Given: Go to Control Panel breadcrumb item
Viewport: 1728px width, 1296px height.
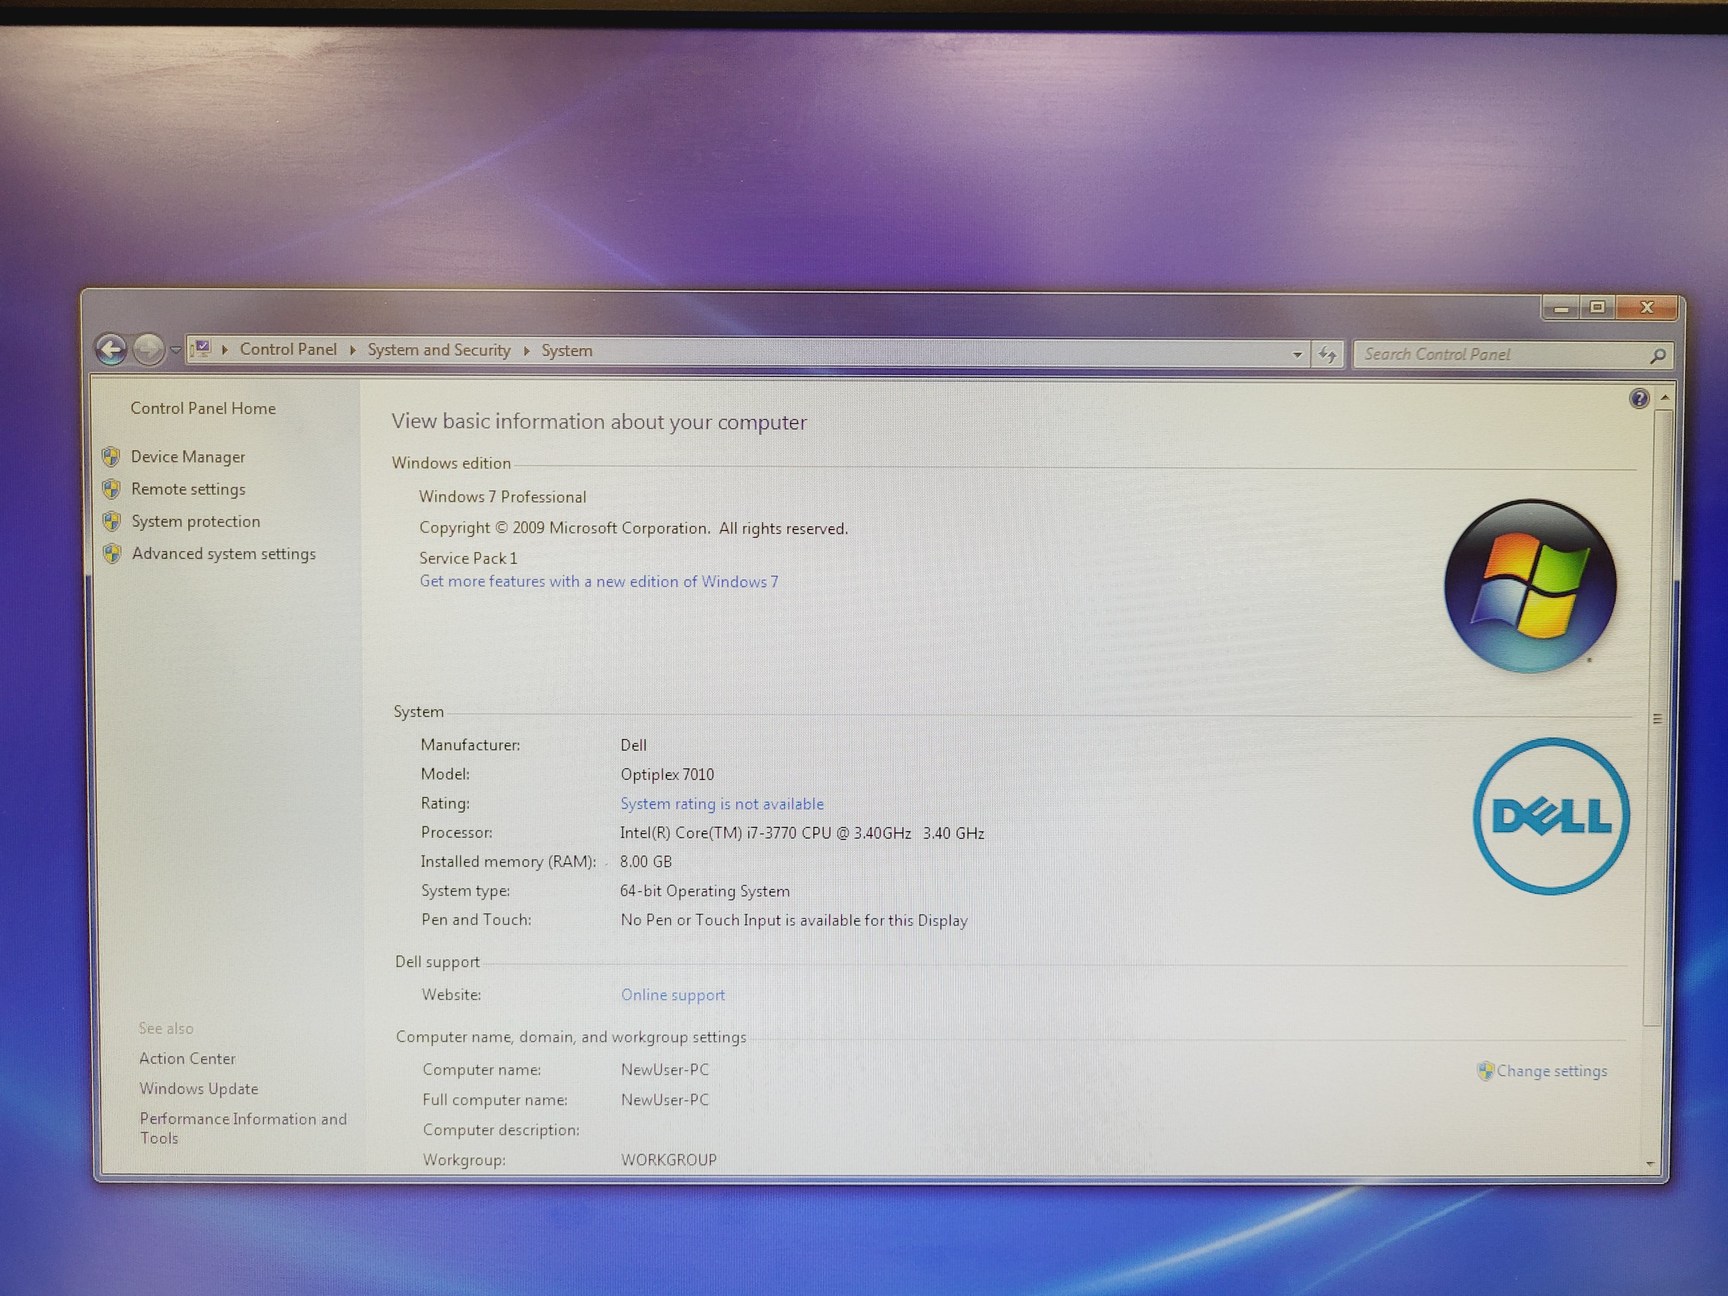Looking at the screenshot, I should point(288,349).
